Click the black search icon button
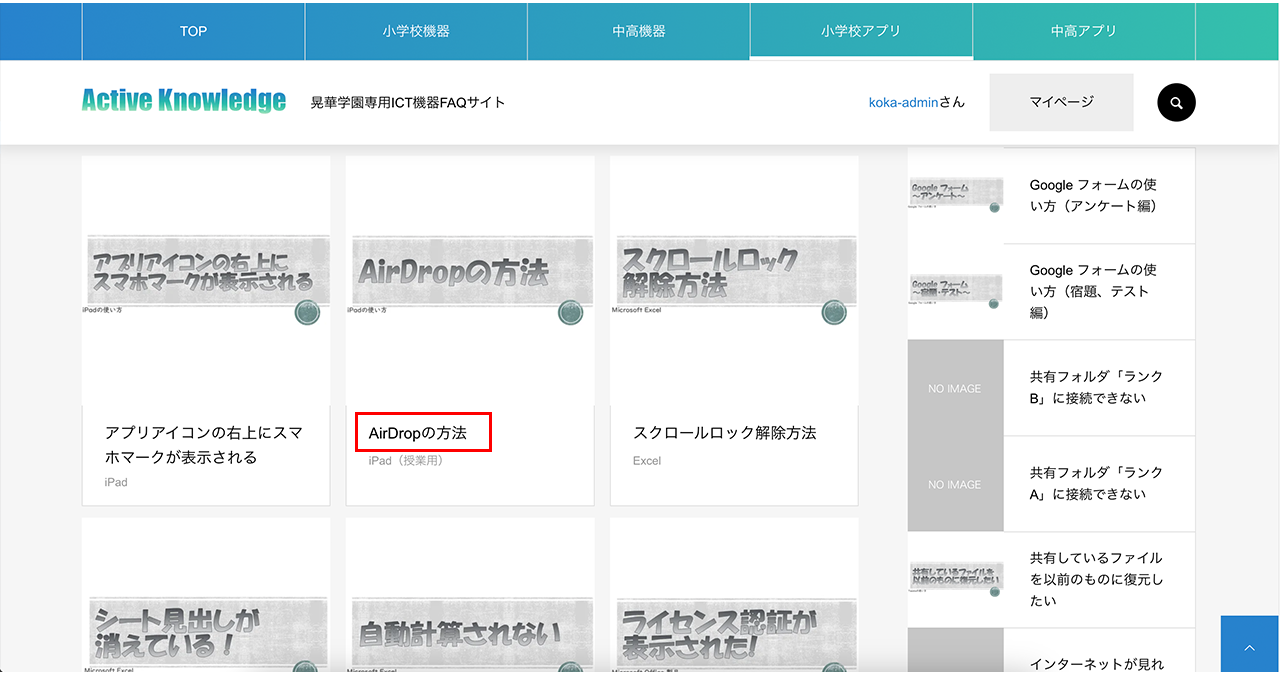The image size is (1280, 675). (x=1176, y=102)
